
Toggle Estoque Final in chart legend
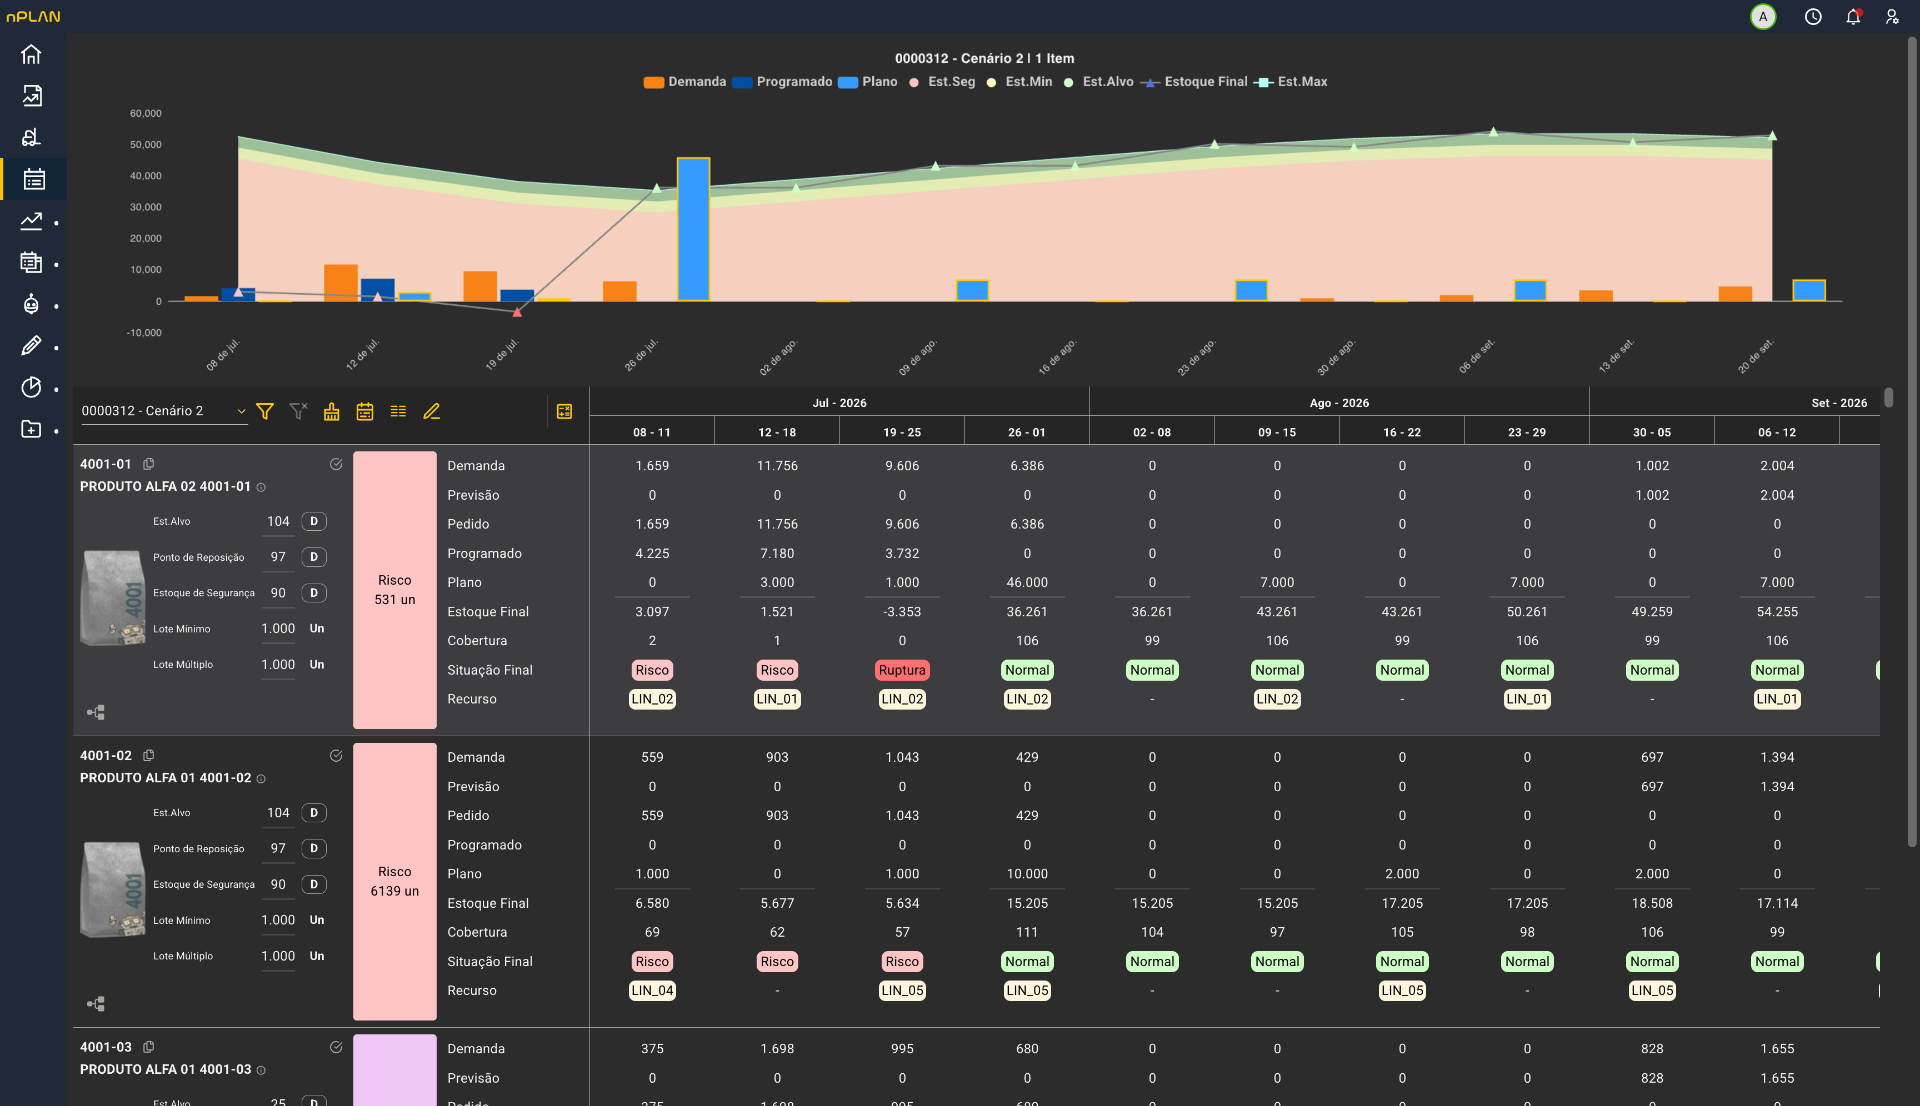click(x=1194, y=82)
